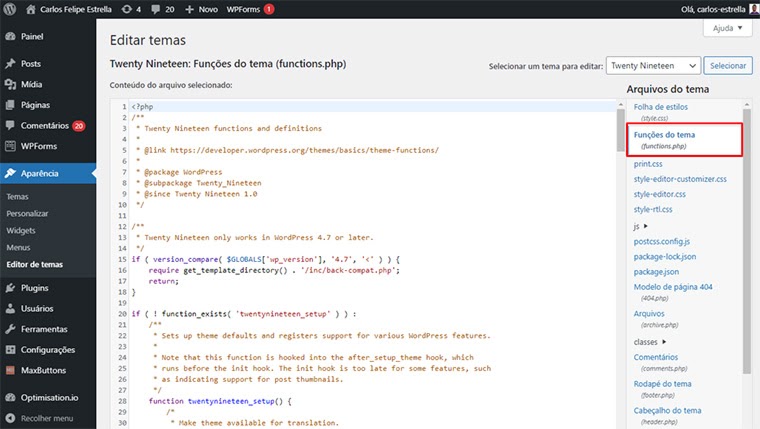Click the Painel dashboard icon

click(10, 36)
